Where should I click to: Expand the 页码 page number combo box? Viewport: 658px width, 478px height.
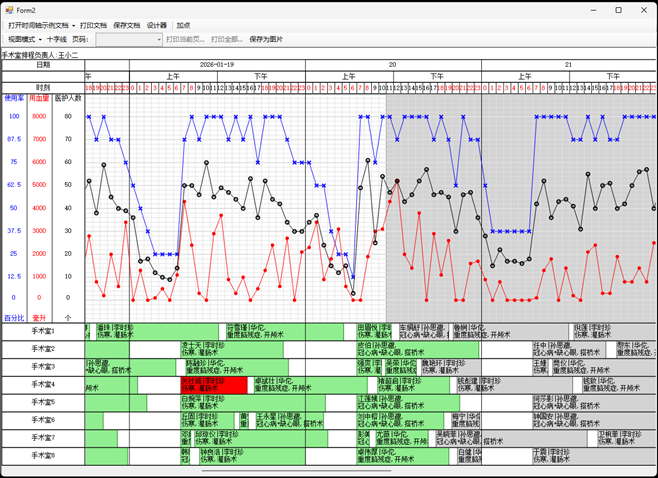click(x=158, y=39)
